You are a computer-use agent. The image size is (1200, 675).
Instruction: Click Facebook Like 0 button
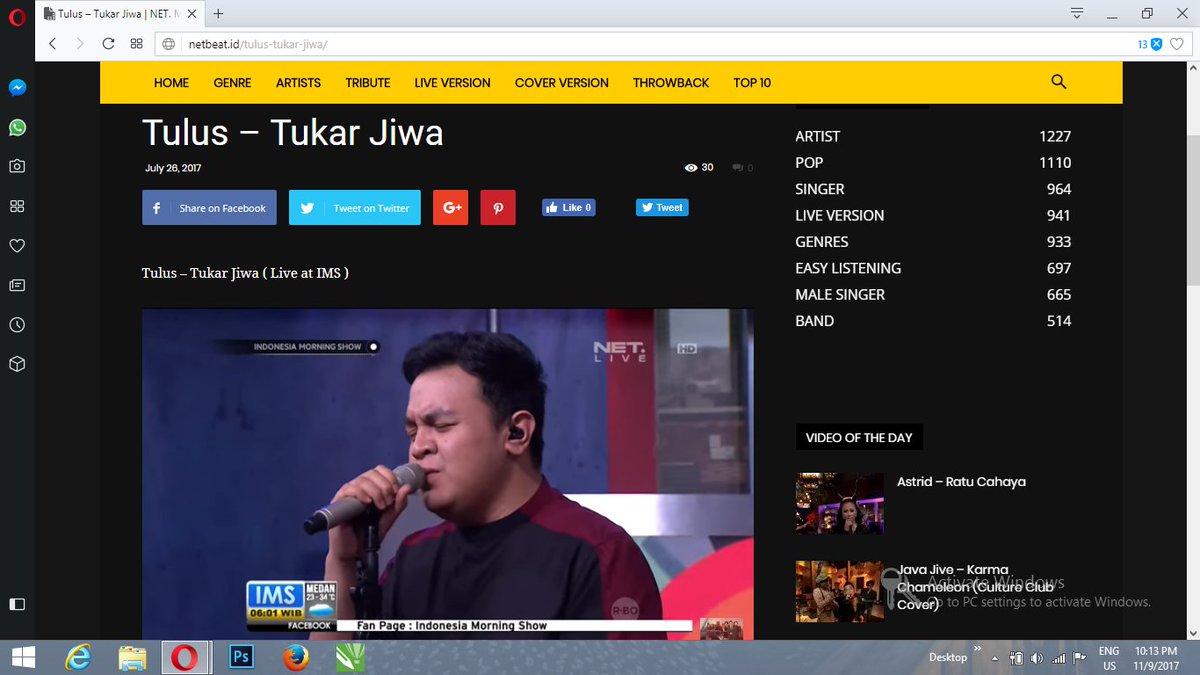569,208
